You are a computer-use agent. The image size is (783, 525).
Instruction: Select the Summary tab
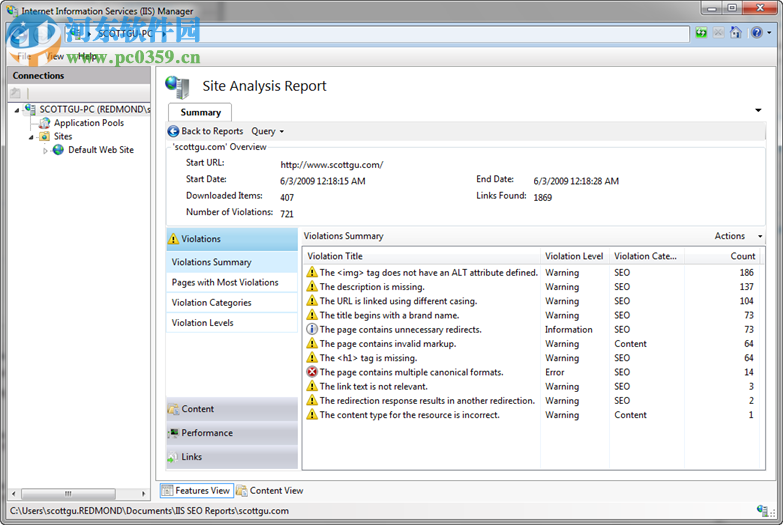click(x=200, y=112)
